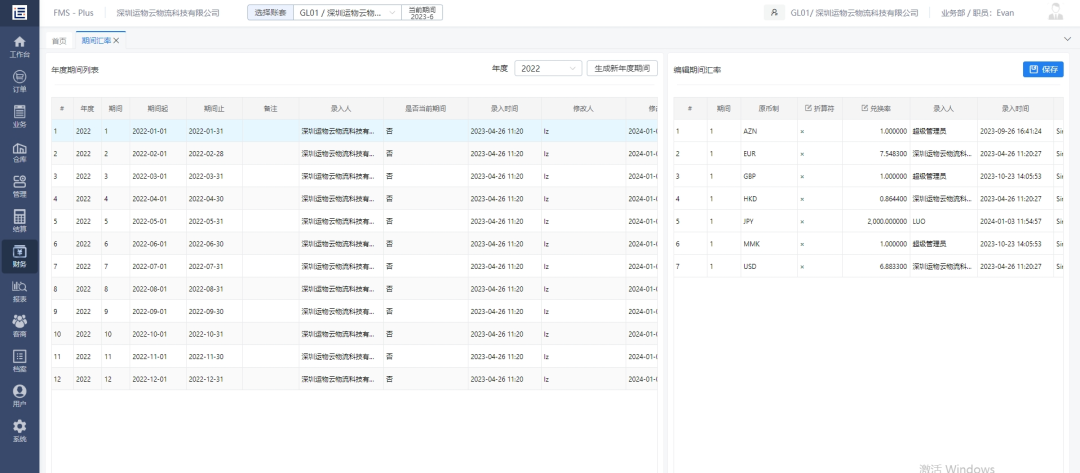This screenshot has width=1080, height=473.
Task: Click the MMK currency cell
Action: click(x=767, y=244)
